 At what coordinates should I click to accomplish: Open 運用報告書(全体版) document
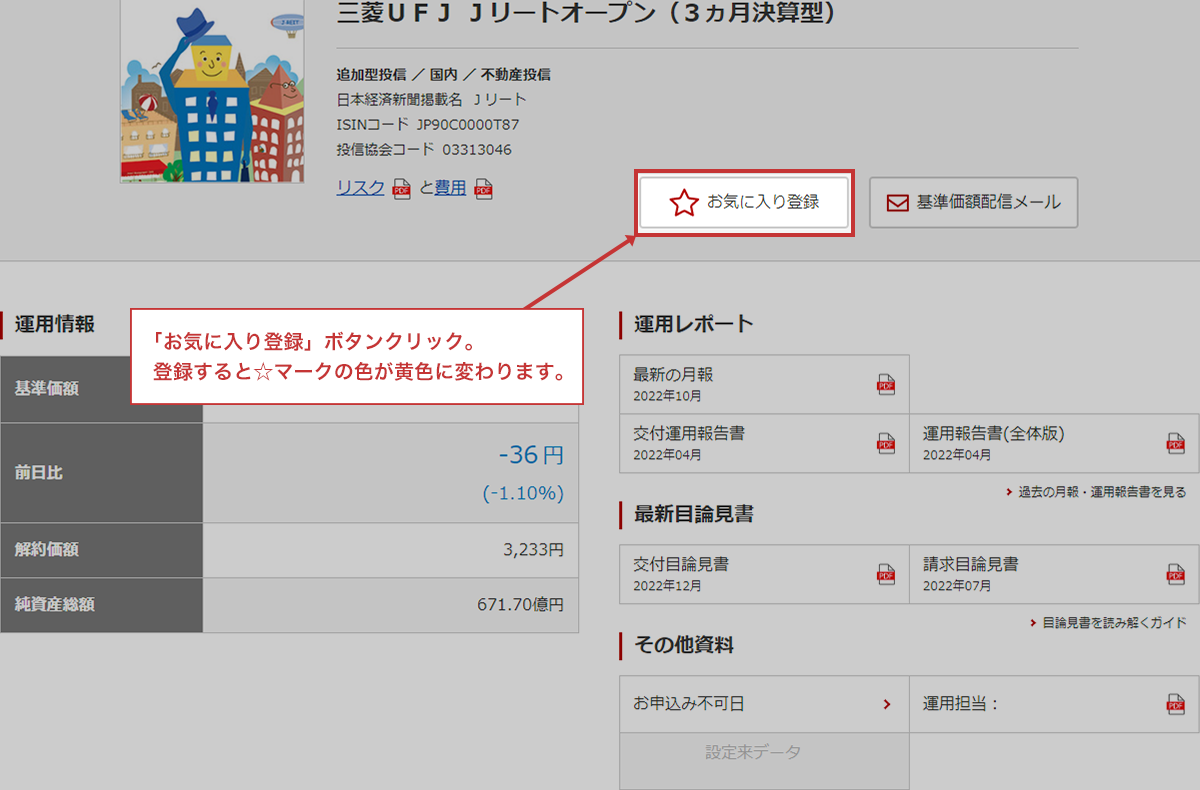(1054, 443)
